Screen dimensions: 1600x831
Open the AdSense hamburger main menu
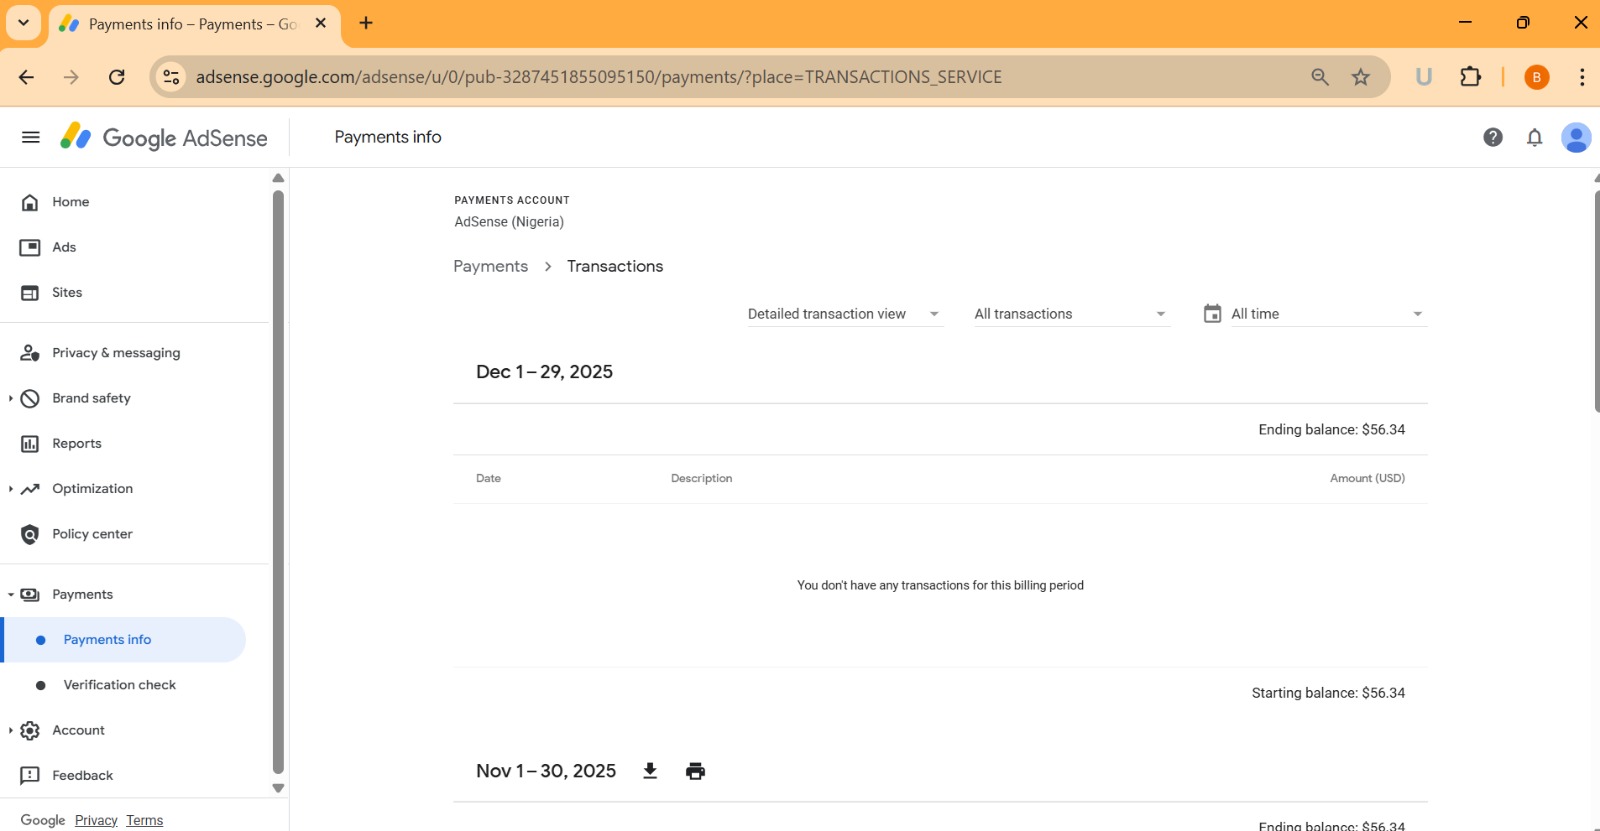click(31, 137)
